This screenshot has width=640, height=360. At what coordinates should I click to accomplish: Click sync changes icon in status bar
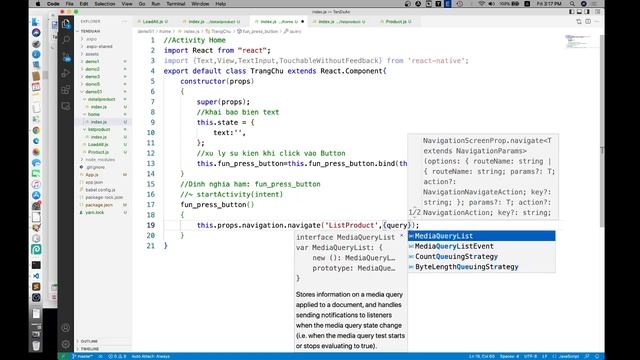coord(100,356)
